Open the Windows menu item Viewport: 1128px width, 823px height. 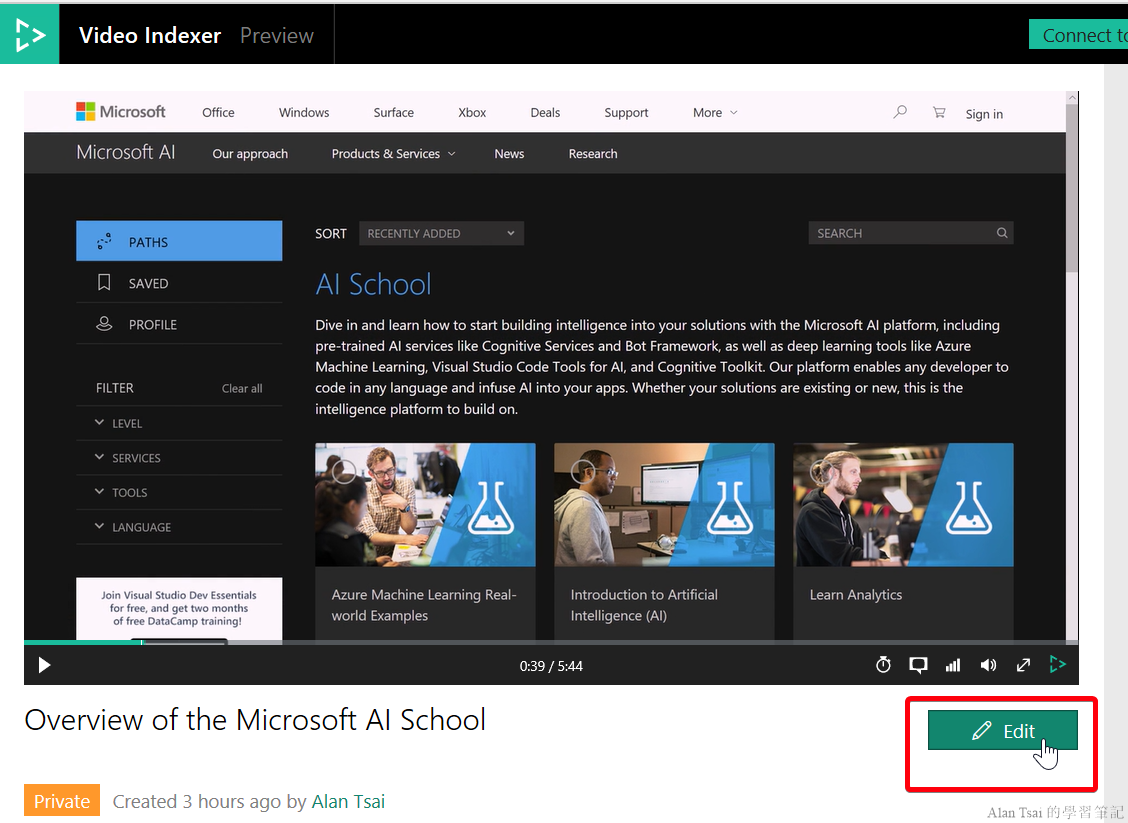coord(304,112)
